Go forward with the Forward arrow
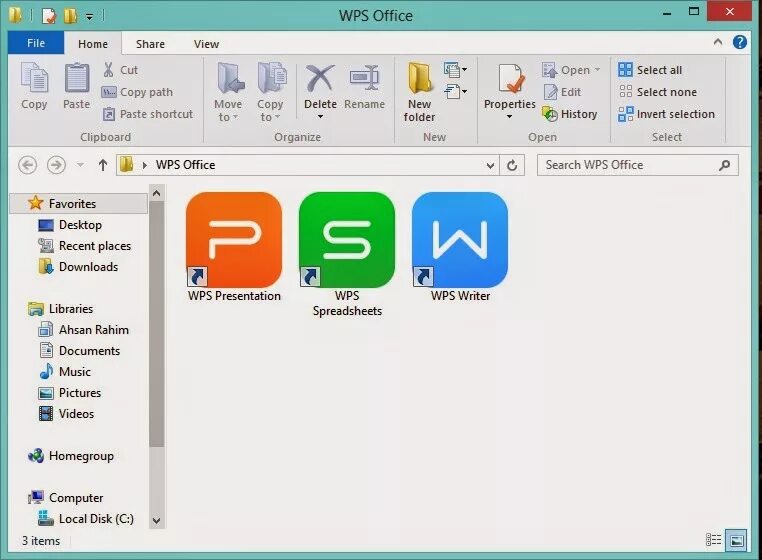 point(56,165)
